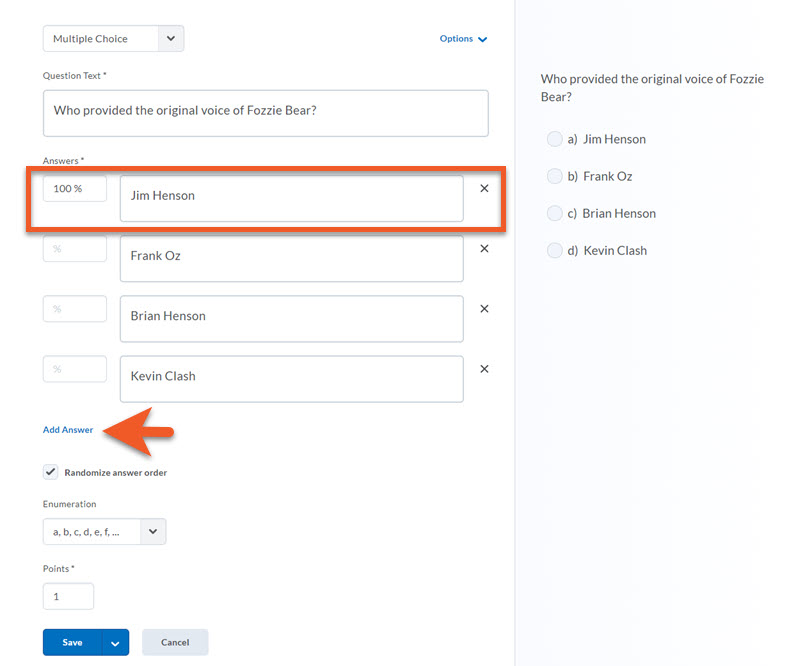Select preview radio option a) Jim Henson
800x666 pixels.
[x=554, y=139]
